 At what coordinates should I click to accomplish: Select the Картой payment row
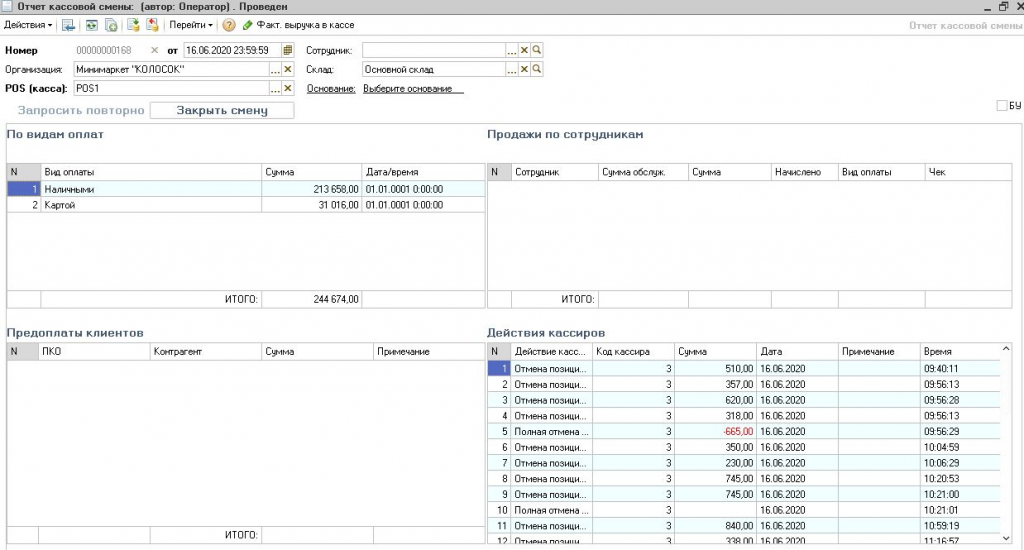coord(246,205)
